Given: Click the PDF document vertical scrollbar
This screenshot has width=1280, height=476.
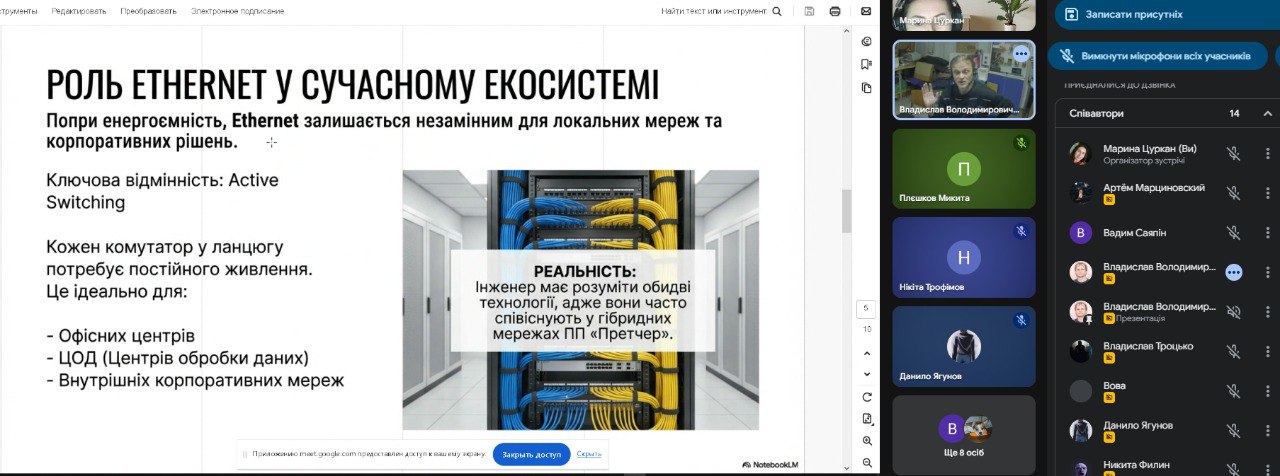Looking at the screenshot, I should (x=846, y=210).
